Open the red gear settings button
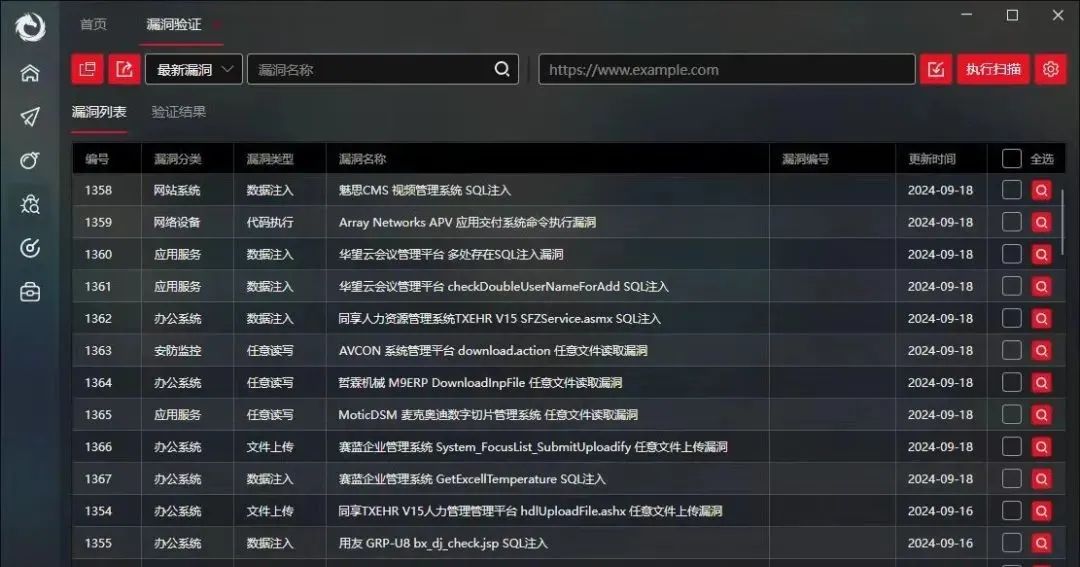 [1050, 70]
